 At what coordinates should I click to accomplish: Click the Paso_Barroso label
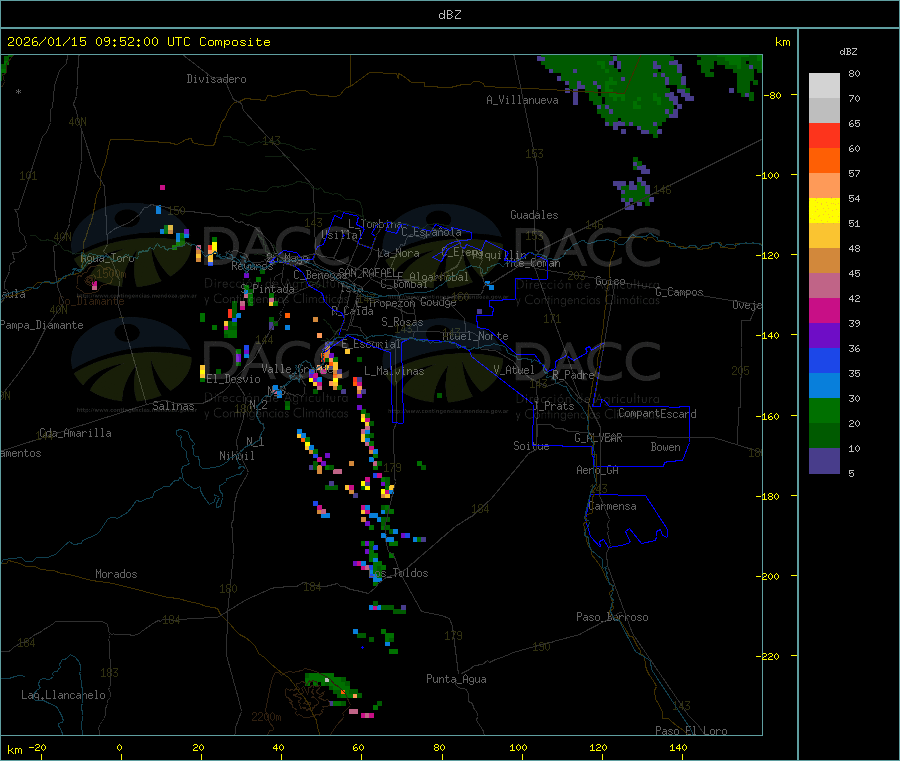[x=612, y=617]
